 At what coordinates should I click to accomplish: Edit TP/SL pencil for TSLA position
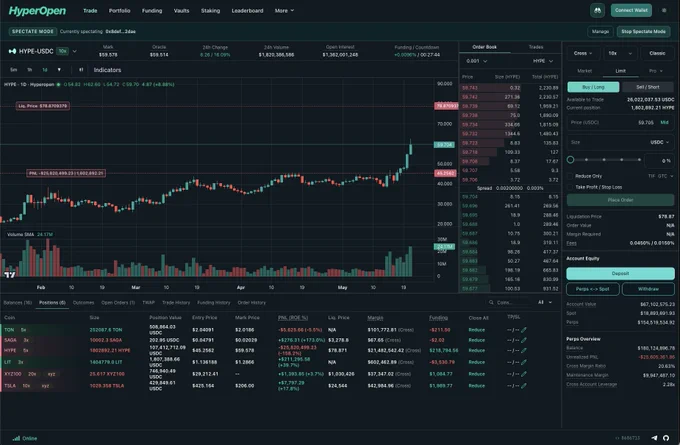(524, 386)
